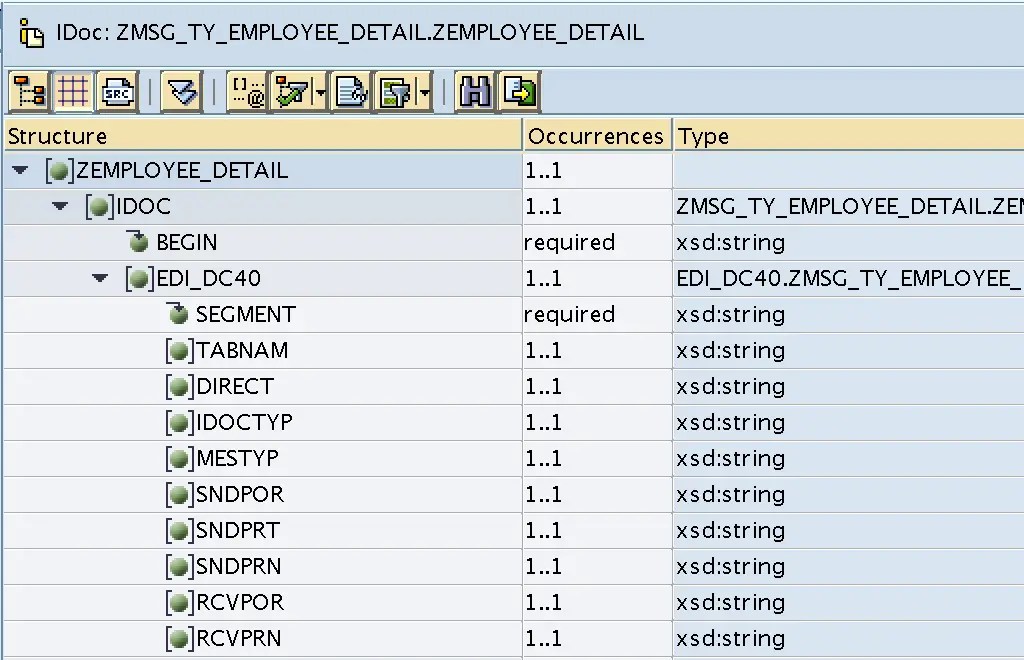Click the Type column header
This screenshot has height=660, width=1024.
(x=700, y=135)
